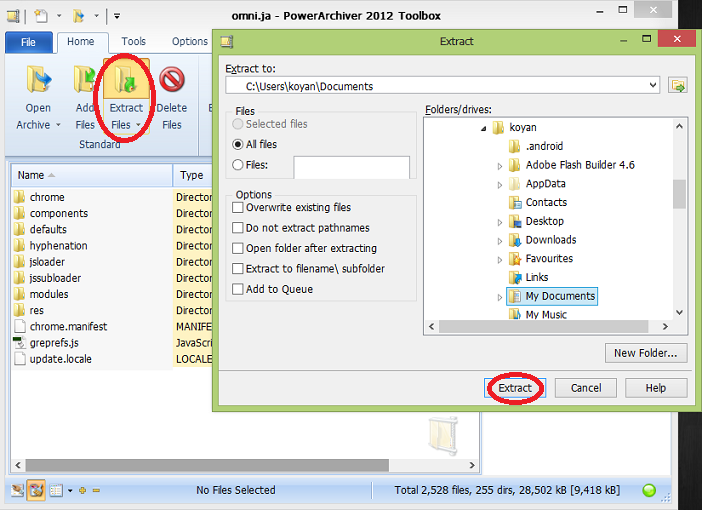
Task: Select the Files: radio button
Action: point(238,165)
